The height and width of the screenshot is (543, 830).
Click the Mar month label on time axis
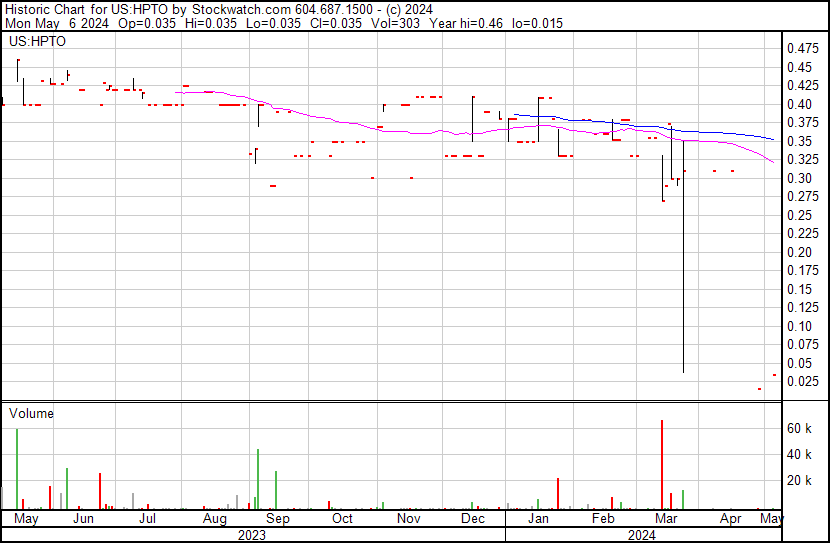[666, 519]
